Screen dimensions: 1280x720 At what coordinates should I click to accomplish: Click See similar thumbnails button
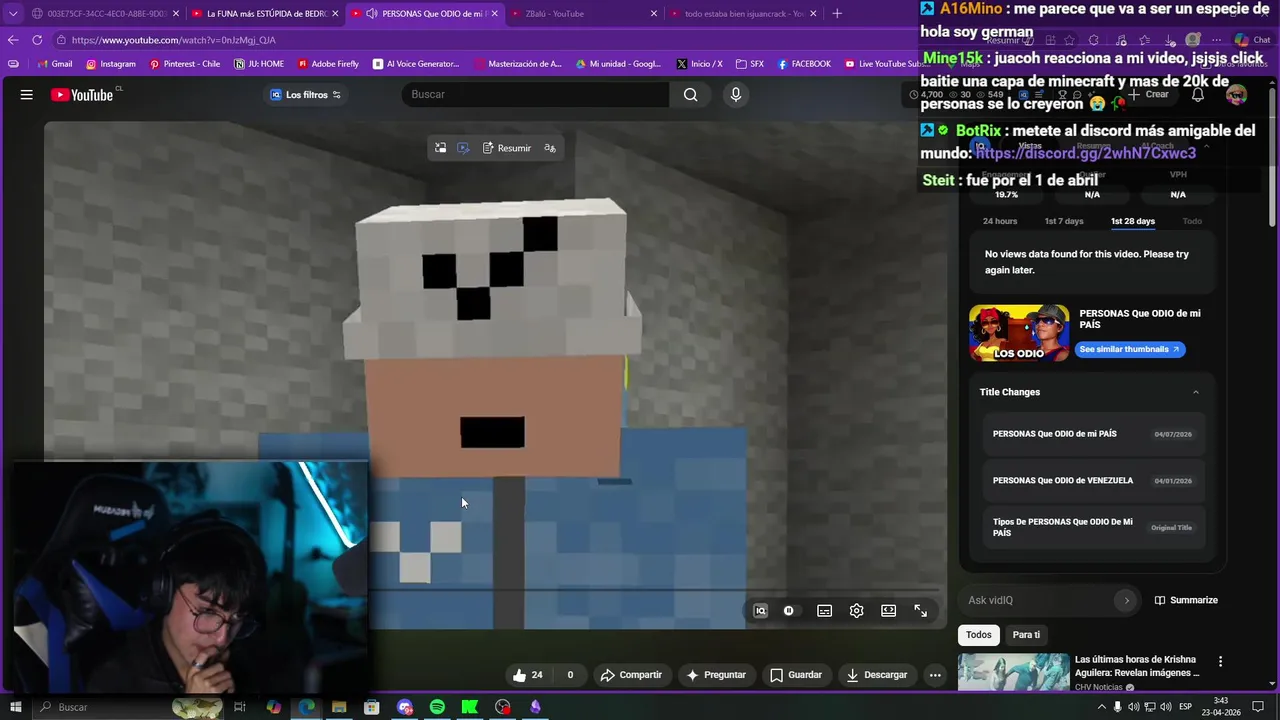[x=1130, y=349]
